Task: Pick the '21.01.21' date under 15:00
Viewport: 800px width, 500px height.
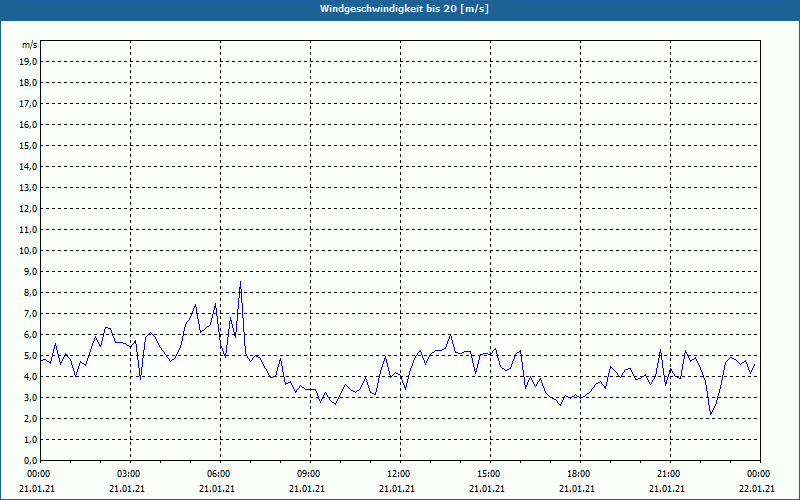Action: [x=487, y=489]
